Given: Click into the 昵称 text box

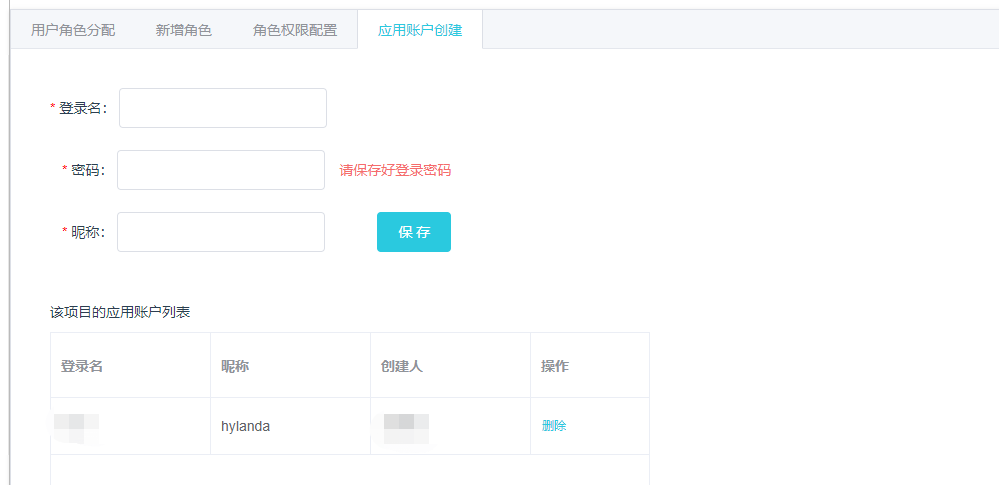Looking at the screenshot, I should (221, 232).
